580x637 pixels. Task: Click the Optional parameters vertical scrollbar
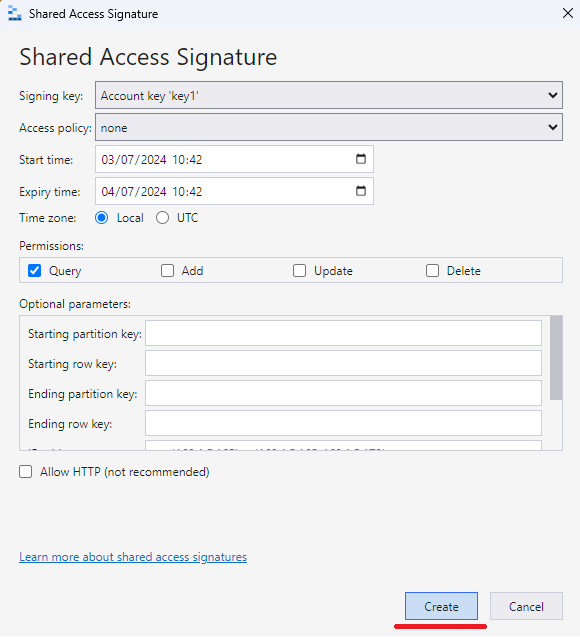coord(556,358)
